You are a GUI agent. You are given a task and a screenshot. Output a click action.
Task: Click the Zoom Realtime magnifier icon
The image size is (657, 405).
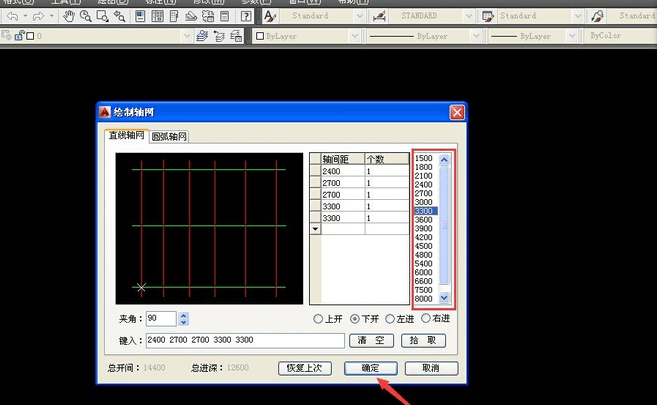click(x=87, y=17)
